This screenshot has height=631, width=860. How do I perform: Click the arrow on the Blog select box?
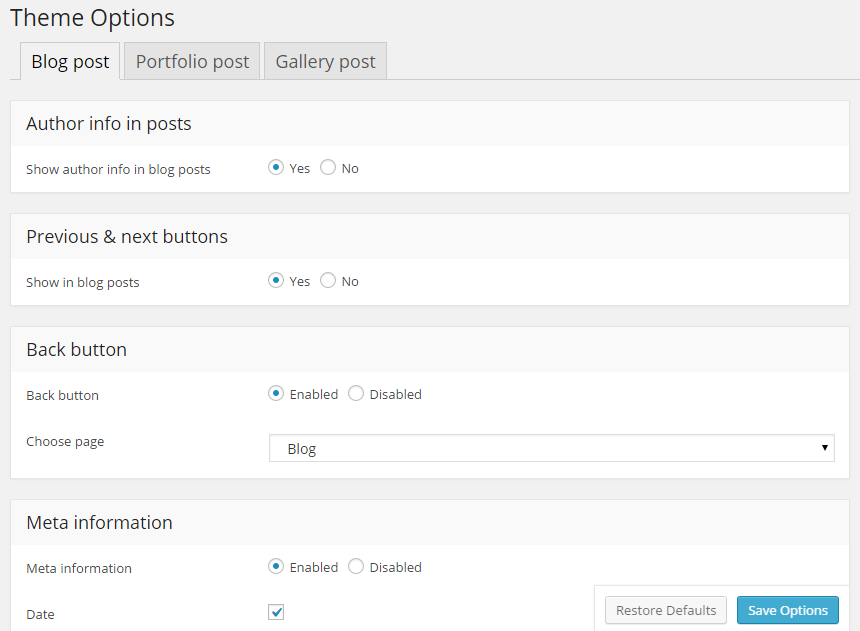click(824, 448)
